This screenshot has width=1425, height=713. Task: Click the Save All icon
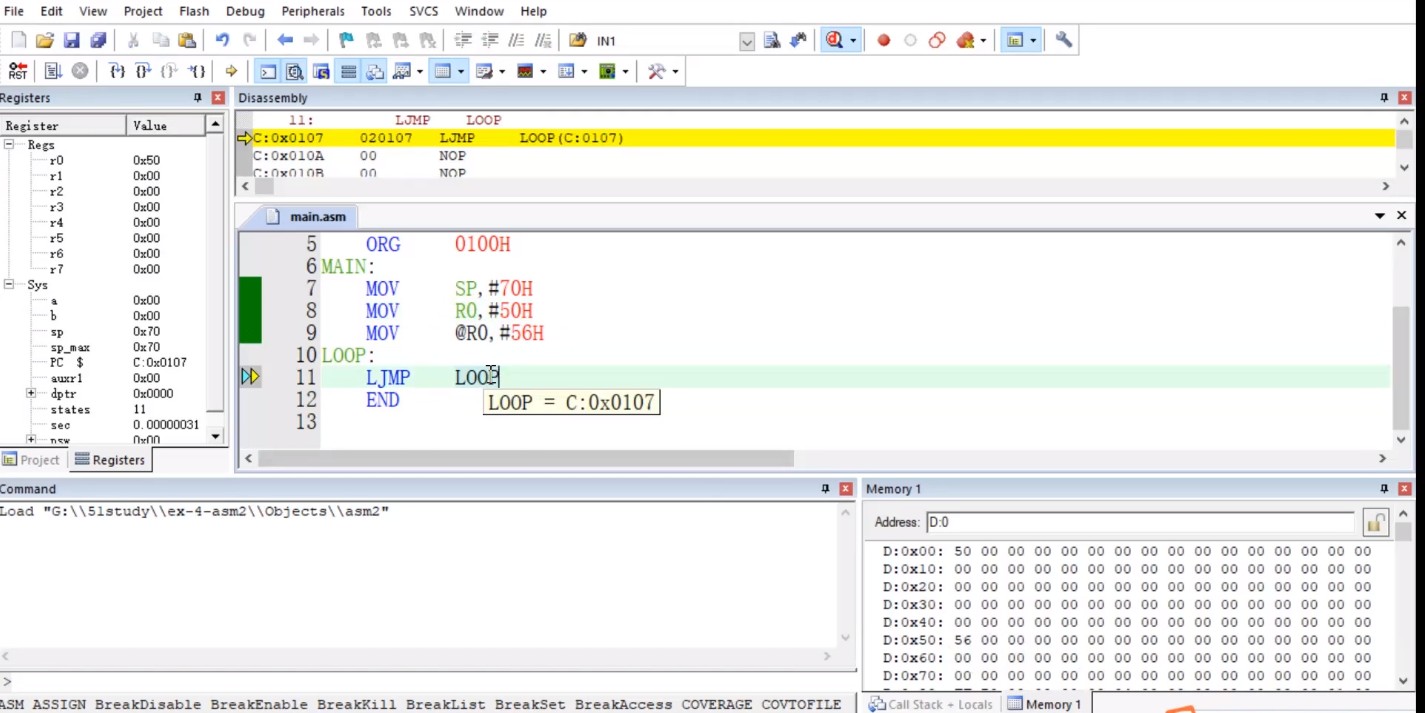pos(98,40)
